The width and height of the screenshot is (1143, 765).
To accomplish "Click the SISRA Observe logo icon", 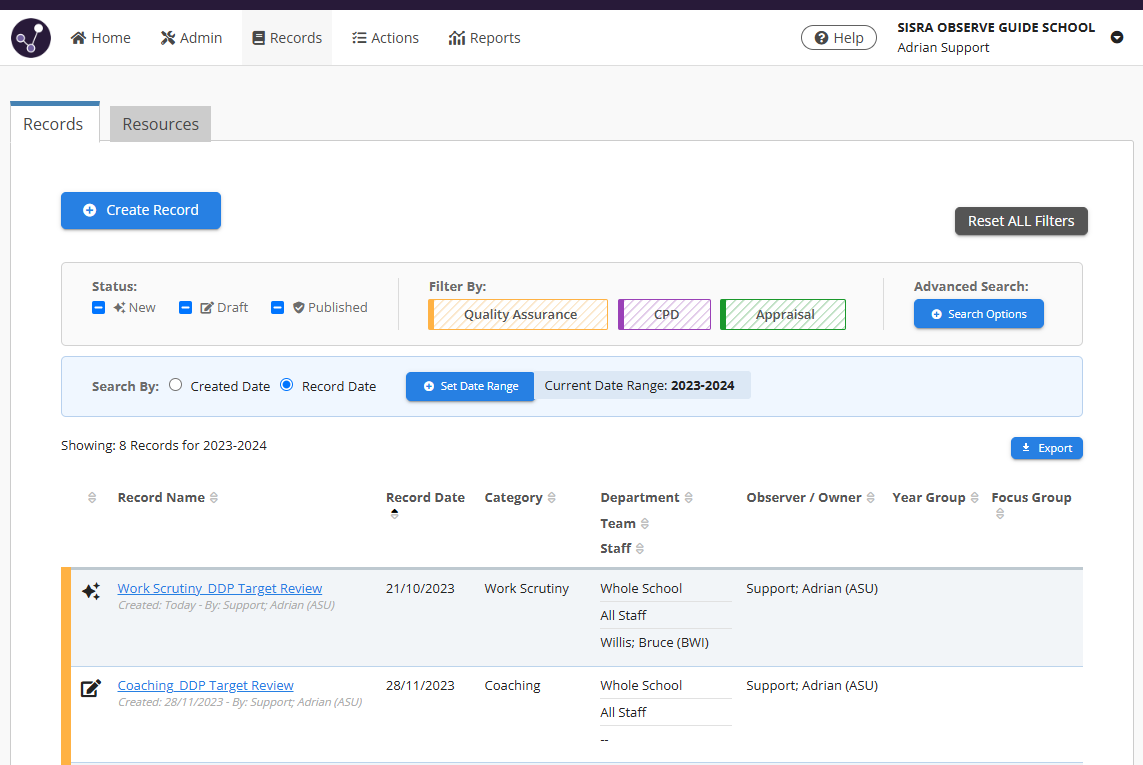I will pos(31,38).
